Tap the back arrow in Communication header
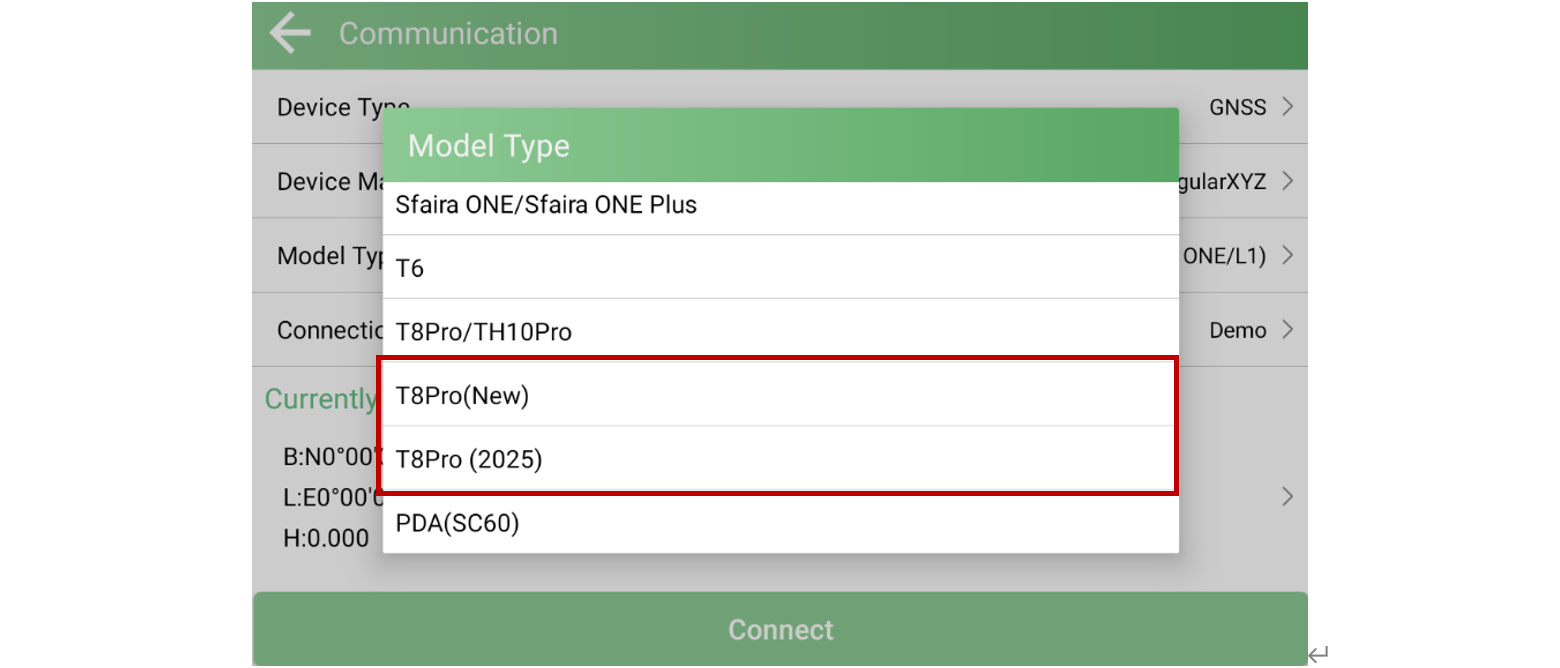Screen dimensions: 1560x668 (290, 33)
